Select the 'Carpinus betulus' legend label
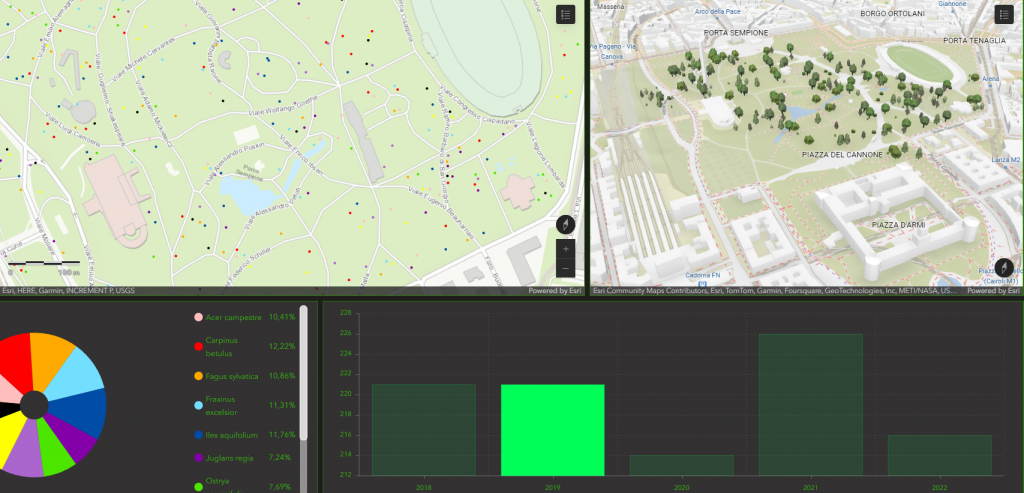Viewport: 1024px width, 493px height. pos(221,347)
